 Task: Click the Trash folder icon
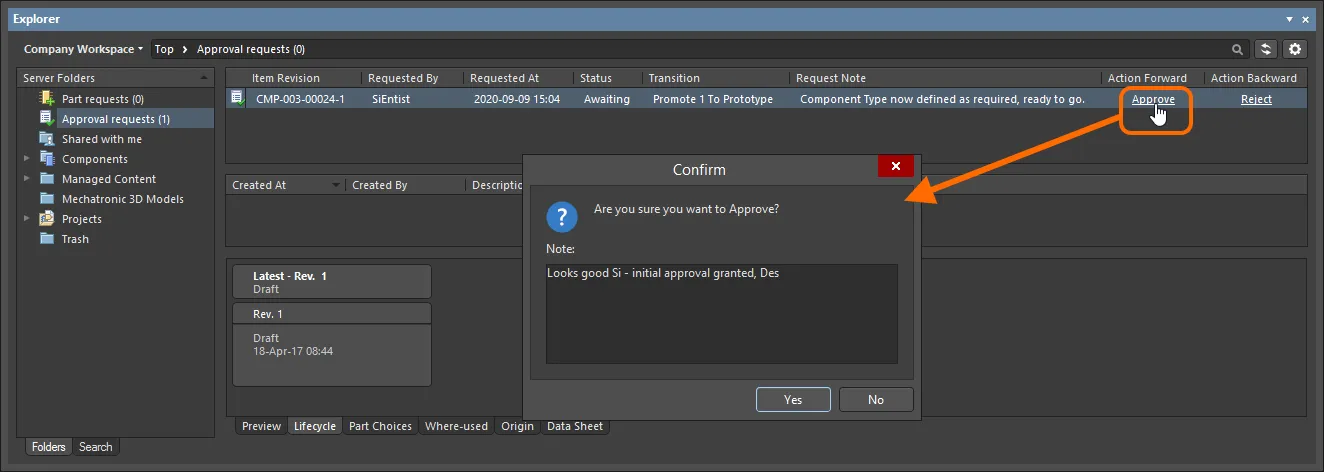(47, 238)
